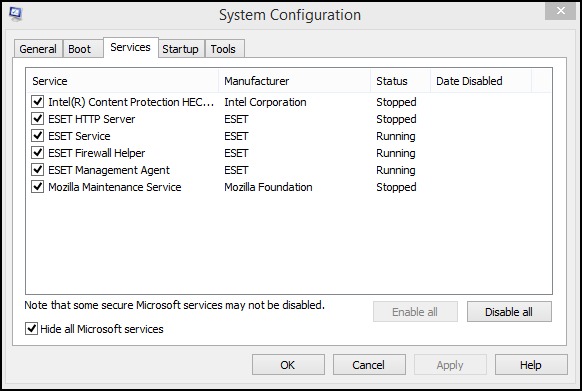Uncheck ESET HTTP Server service
The image size is (582, 391).
coord(37,118)
